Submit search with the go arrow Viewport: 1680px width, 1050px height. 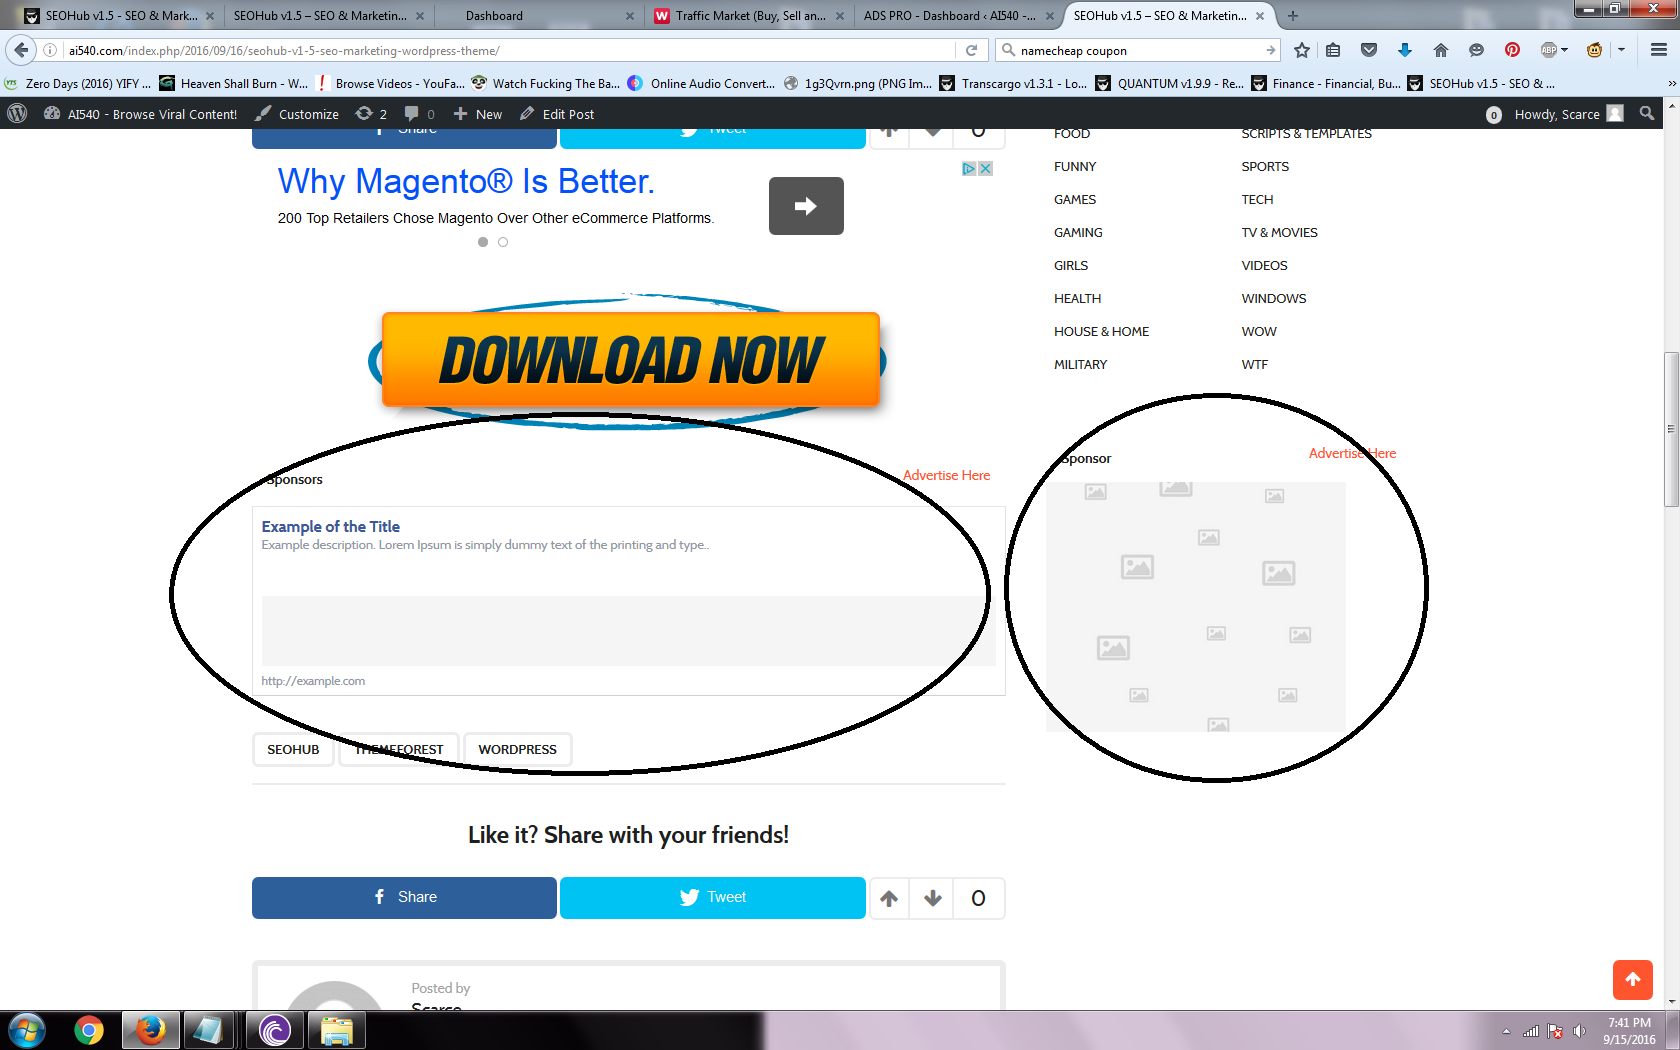[x=1270, y=50]
